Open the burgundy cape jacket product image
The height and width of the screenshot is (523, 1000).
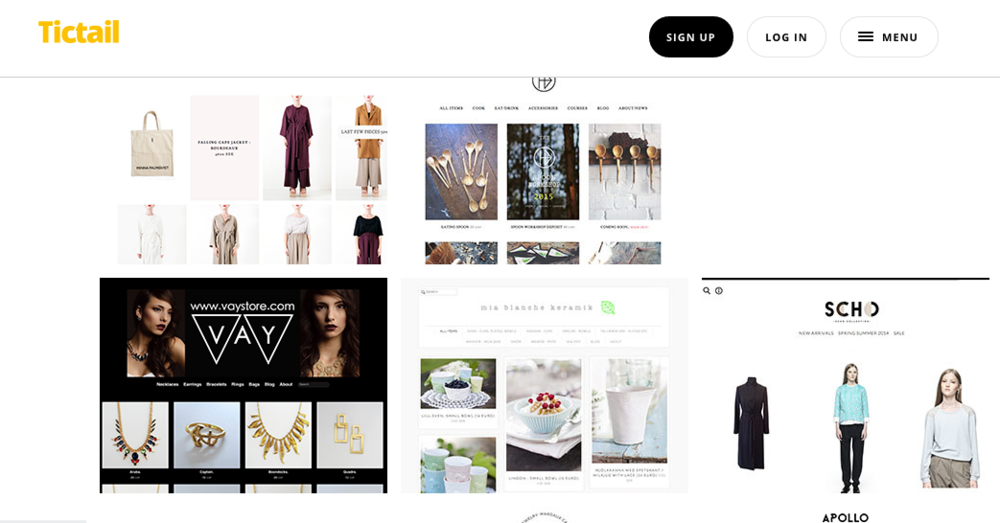tap(297, 147)
